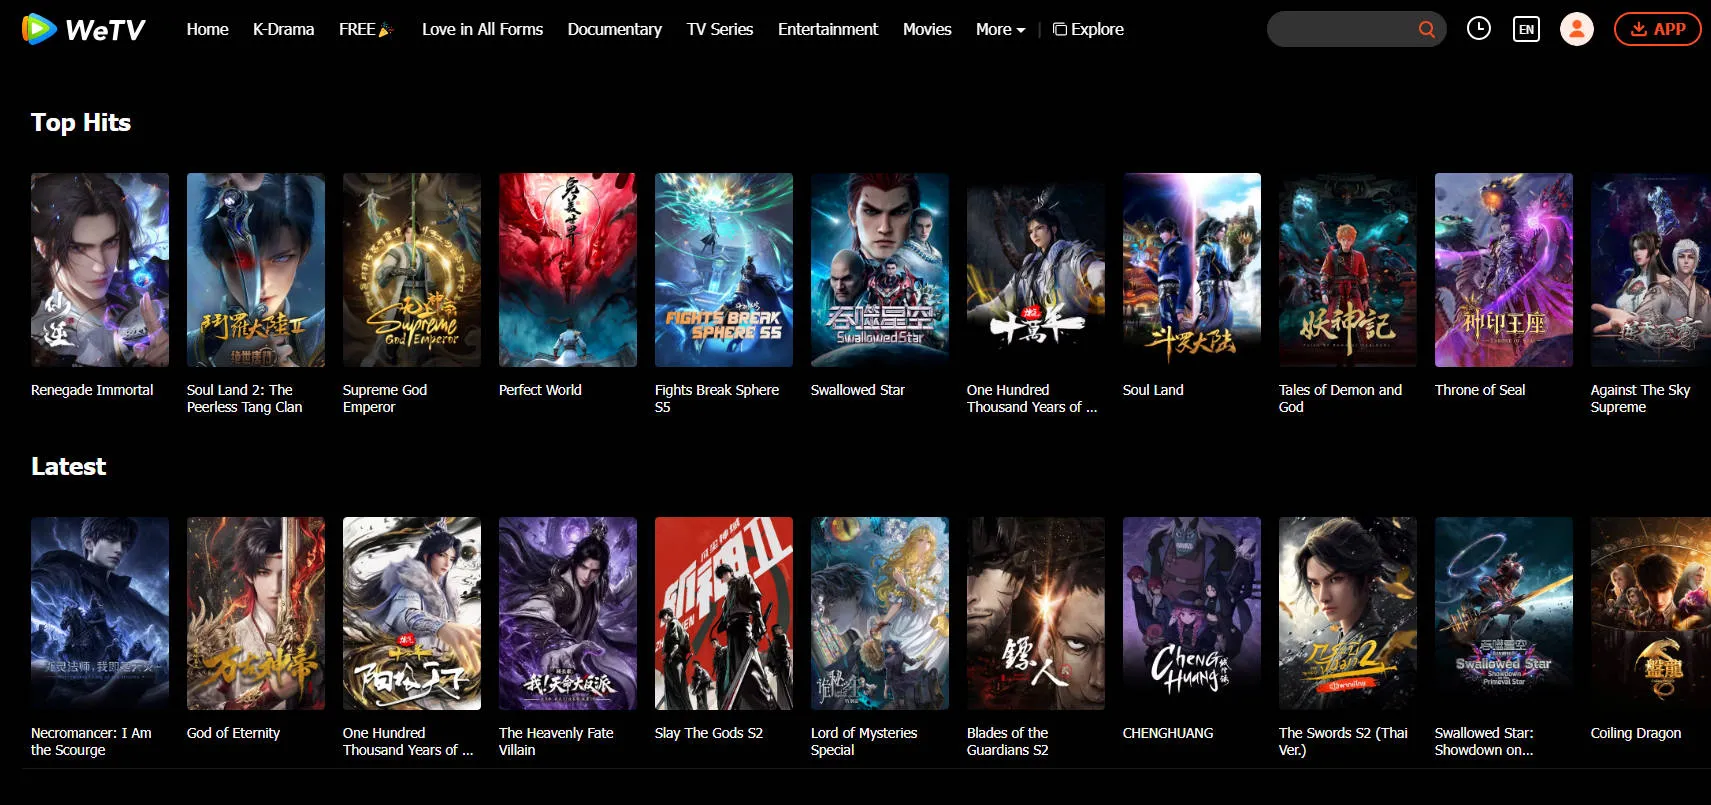
Task: Open The Heavenly Fate Villain poster
Action: click(568, 613)
